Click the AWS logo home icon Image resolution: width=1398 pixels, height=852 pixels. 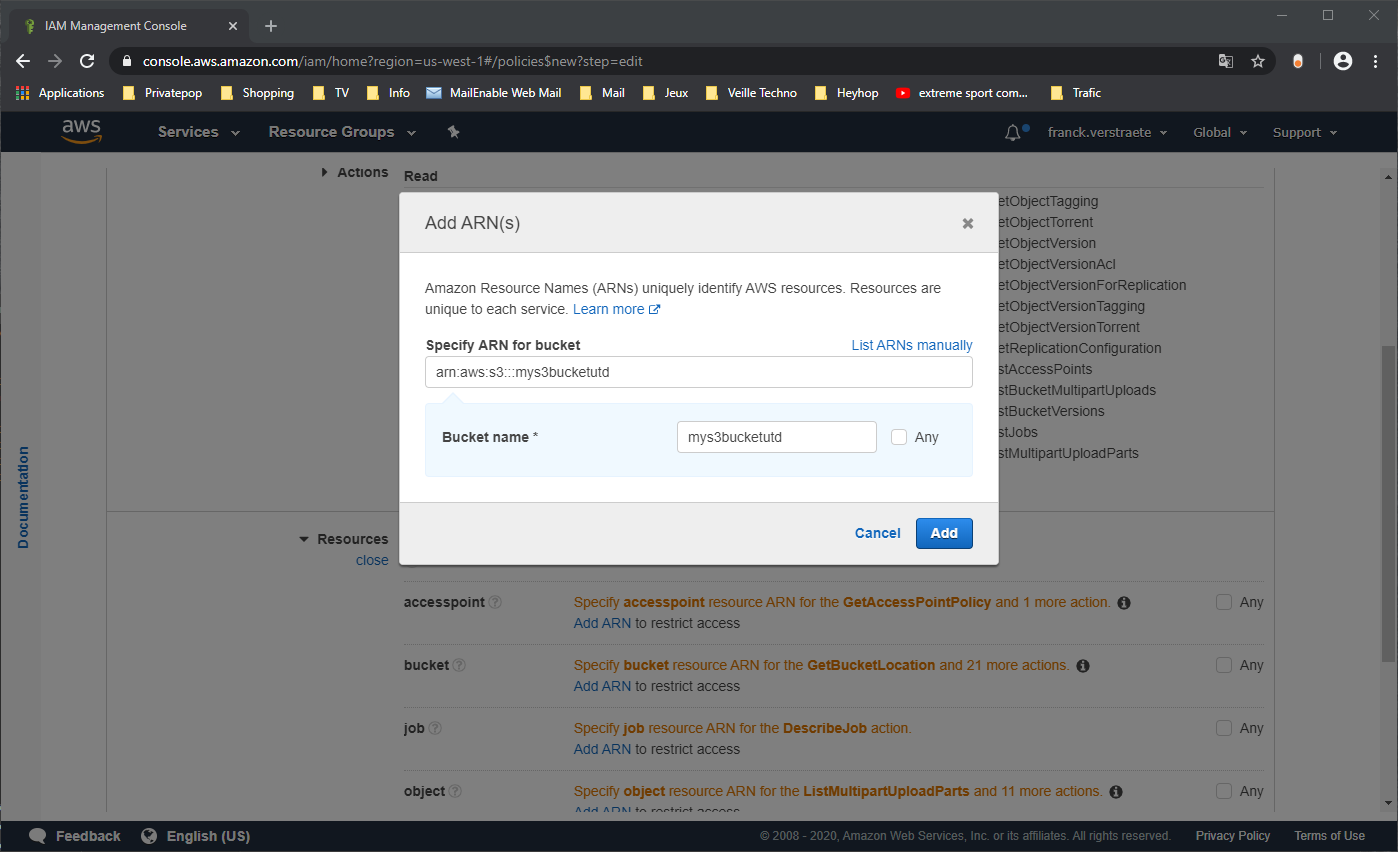click(x=81, y=132)
